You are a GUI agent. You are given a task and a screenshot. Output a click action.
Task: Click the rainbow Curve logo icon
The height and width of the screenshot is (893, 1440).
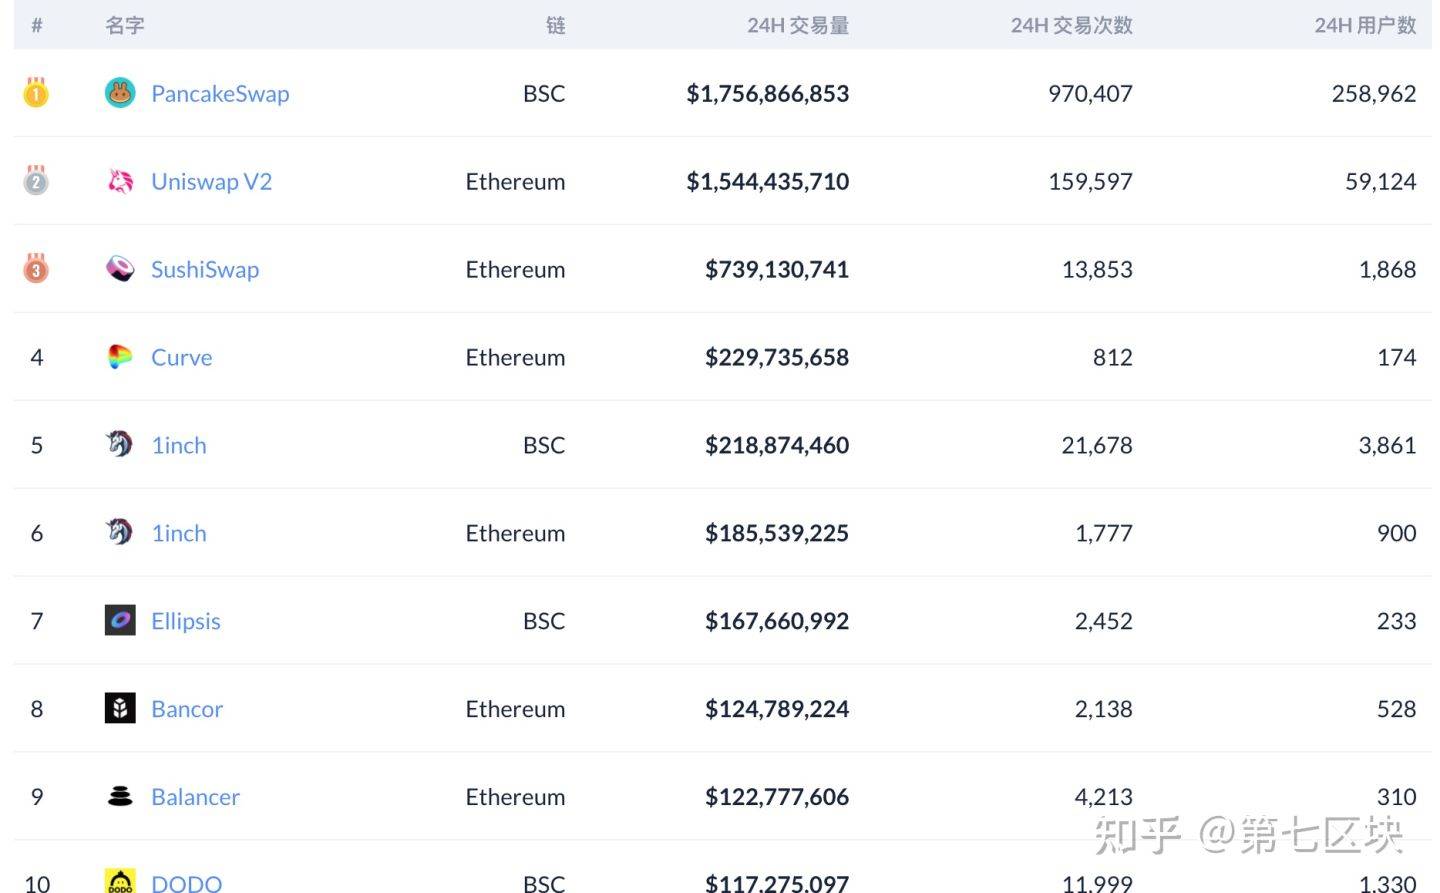click(120, 357)
